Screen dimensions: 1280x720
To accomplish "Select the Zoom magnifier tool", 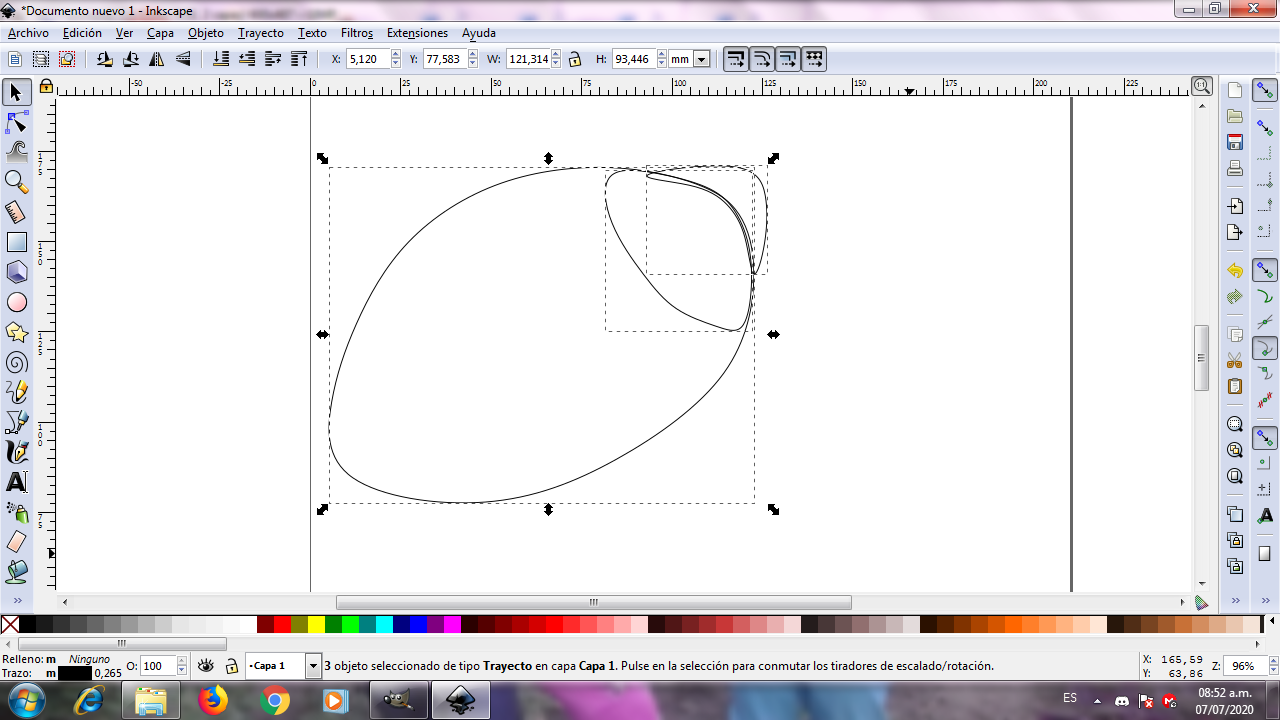I will 16,182.
